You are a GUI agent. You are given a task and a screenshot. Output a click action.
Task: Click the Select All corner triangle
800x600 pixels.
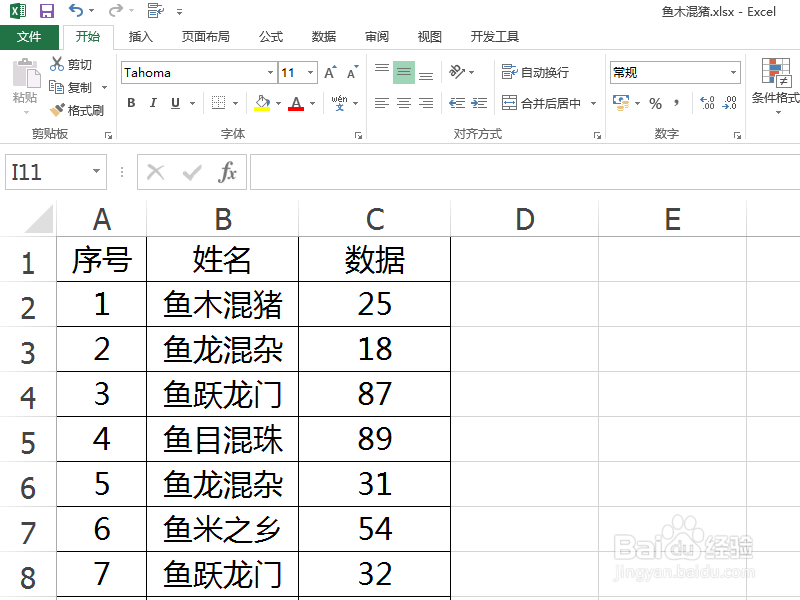click(x=37, y=218)
